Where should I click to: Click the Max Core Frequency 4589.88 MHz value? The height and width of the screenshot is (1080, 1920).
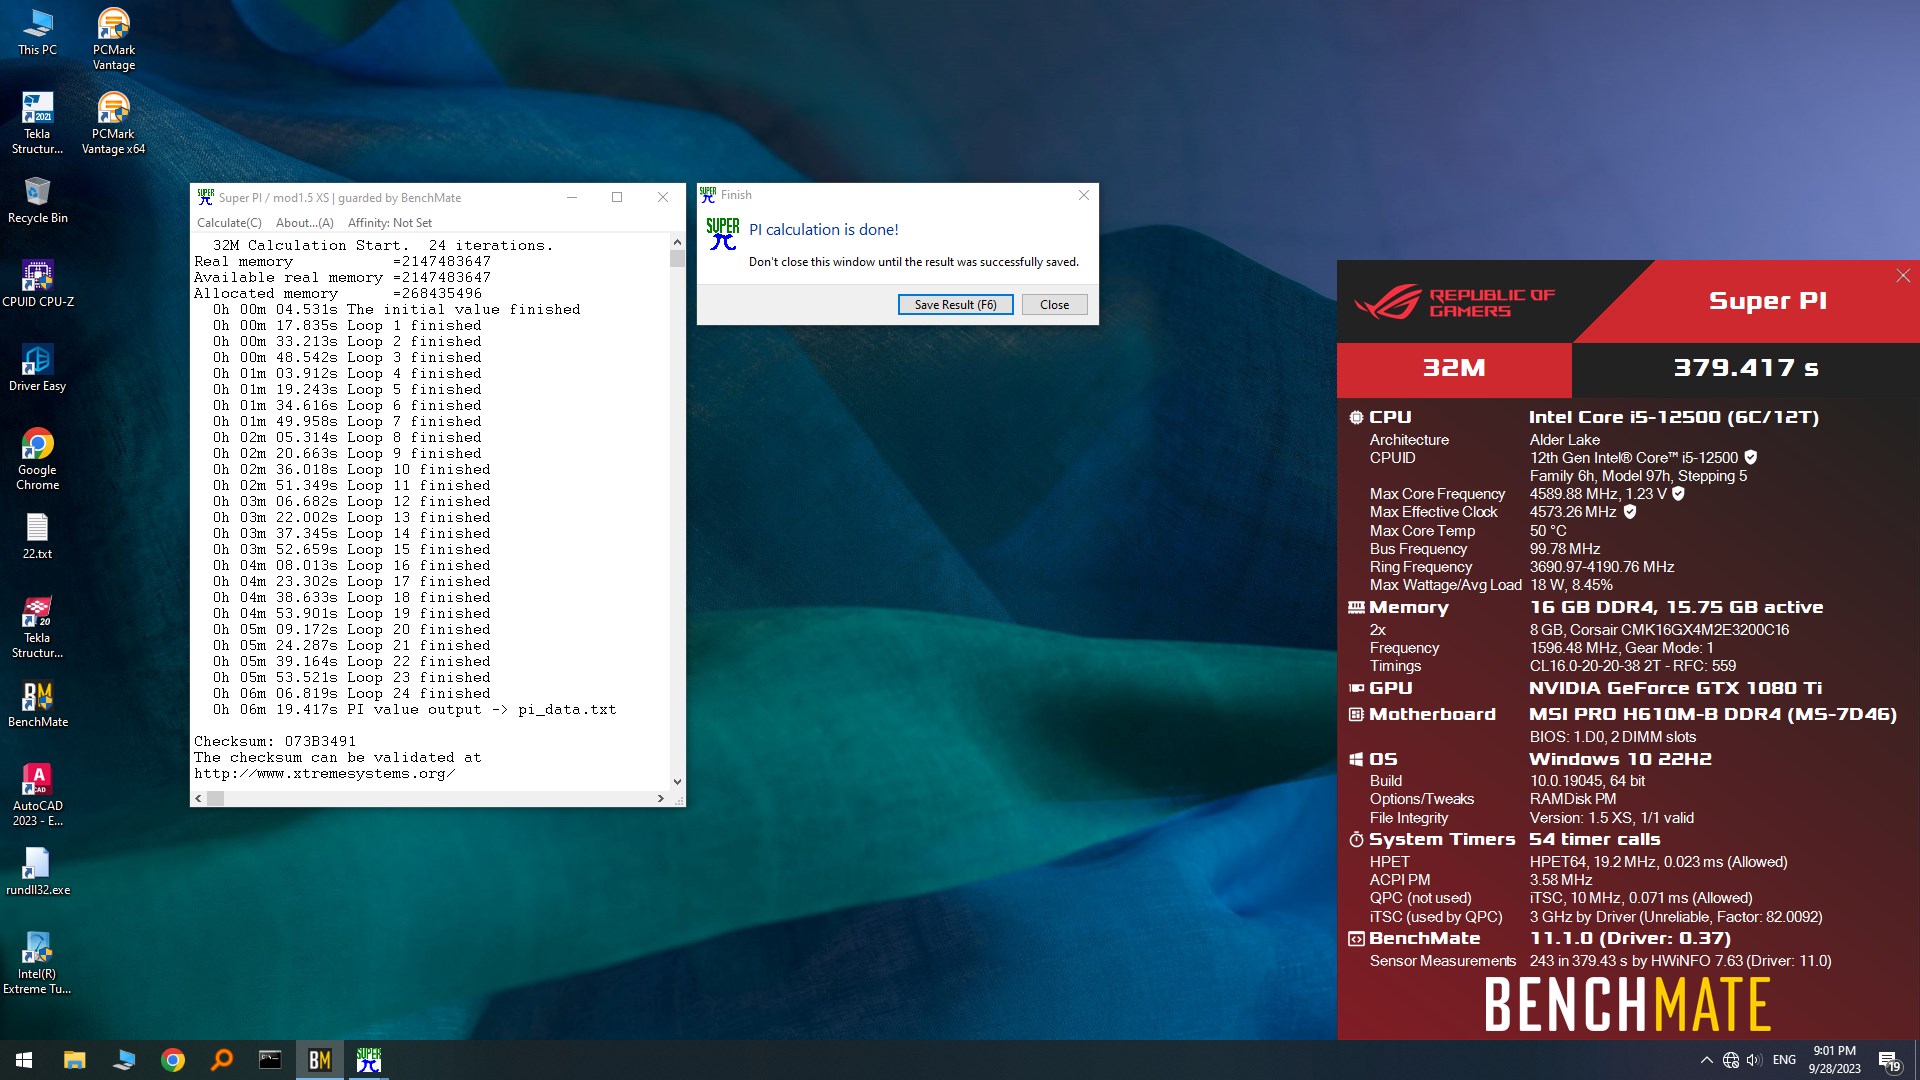[1598, 494]
